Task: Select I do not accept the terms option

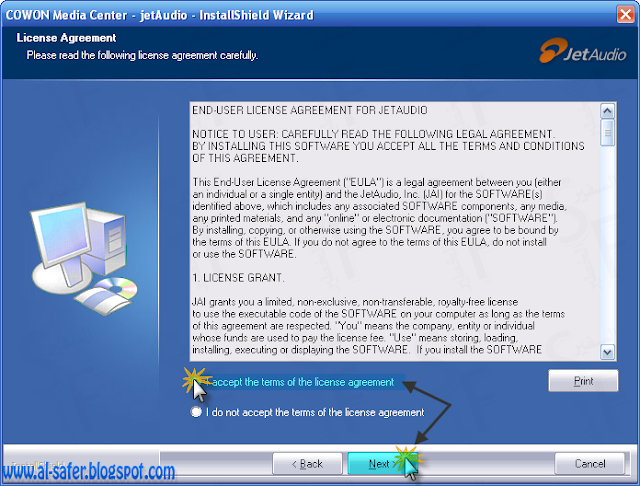Action: [x=196, y=412]
